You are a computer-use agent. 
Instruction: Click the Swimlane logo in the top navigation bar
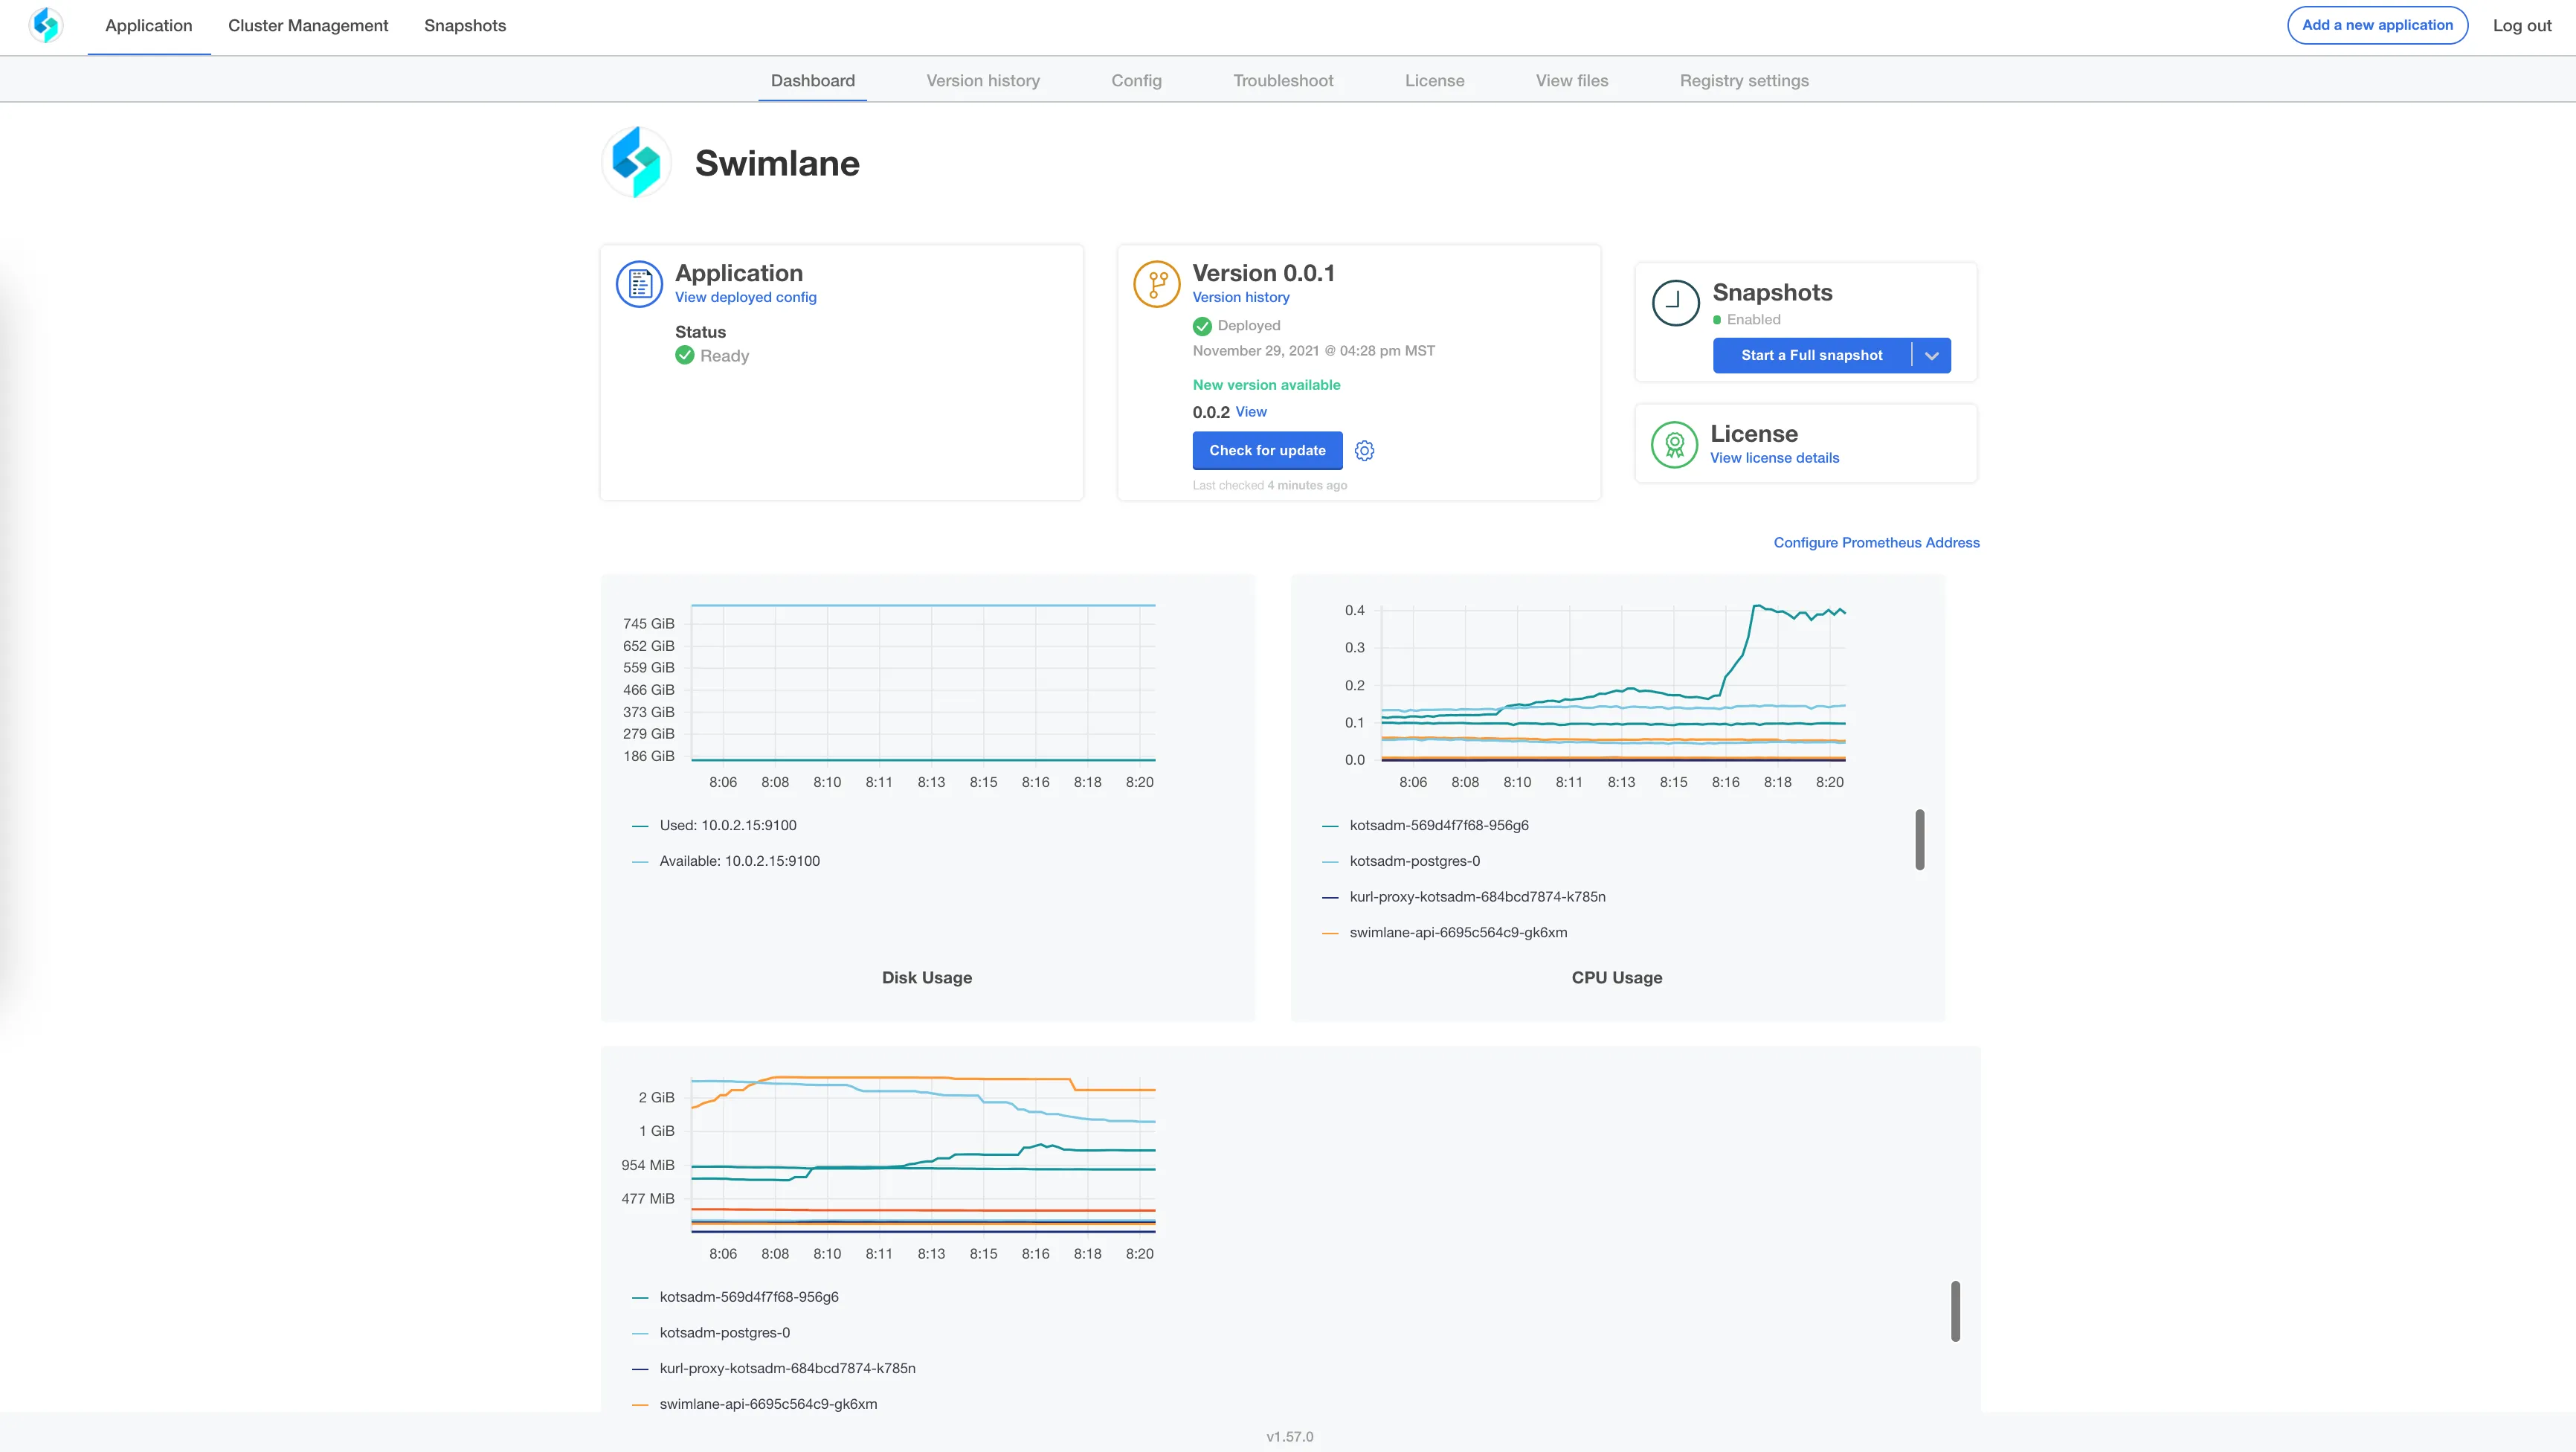46,25
